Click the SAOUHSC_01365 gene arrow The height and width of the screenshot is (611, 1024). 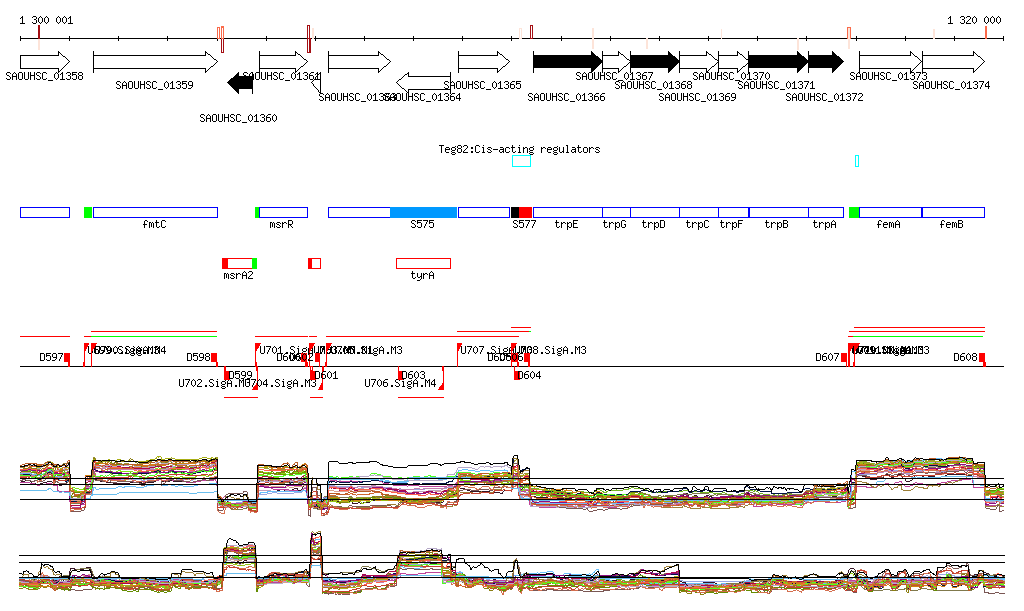tap(484, 62)
